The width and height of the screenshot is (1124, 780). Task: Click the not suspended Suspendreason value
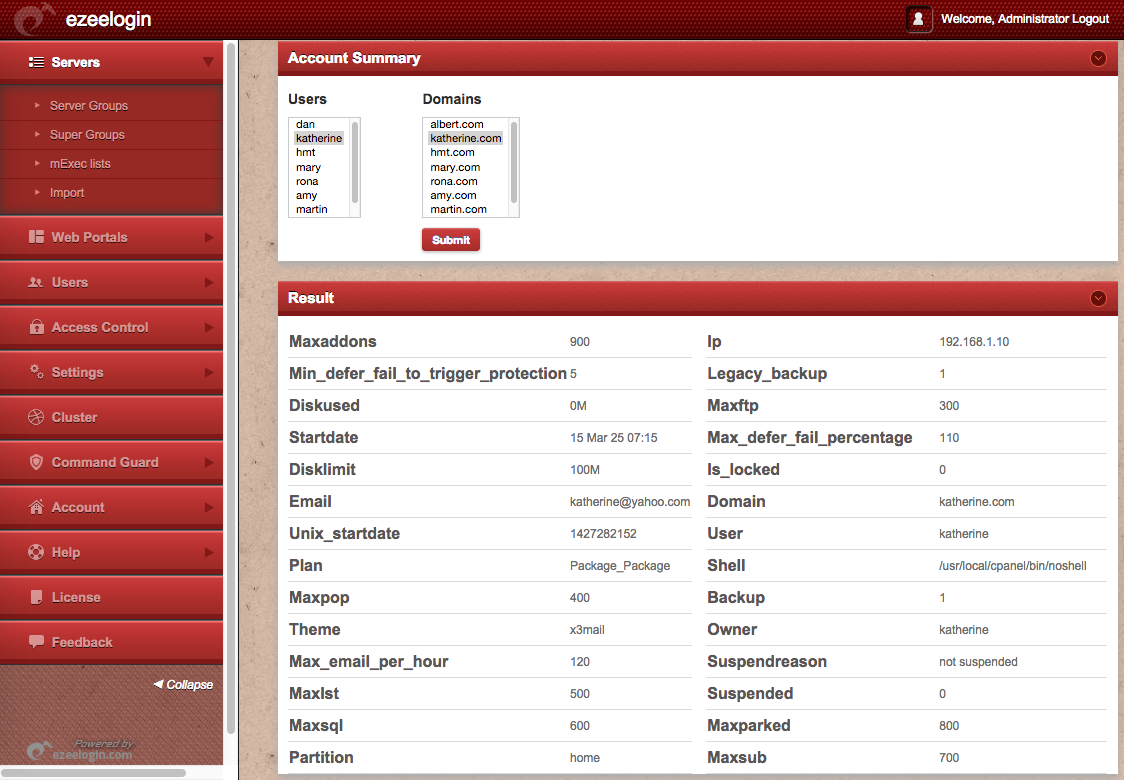tap(978, 662)
